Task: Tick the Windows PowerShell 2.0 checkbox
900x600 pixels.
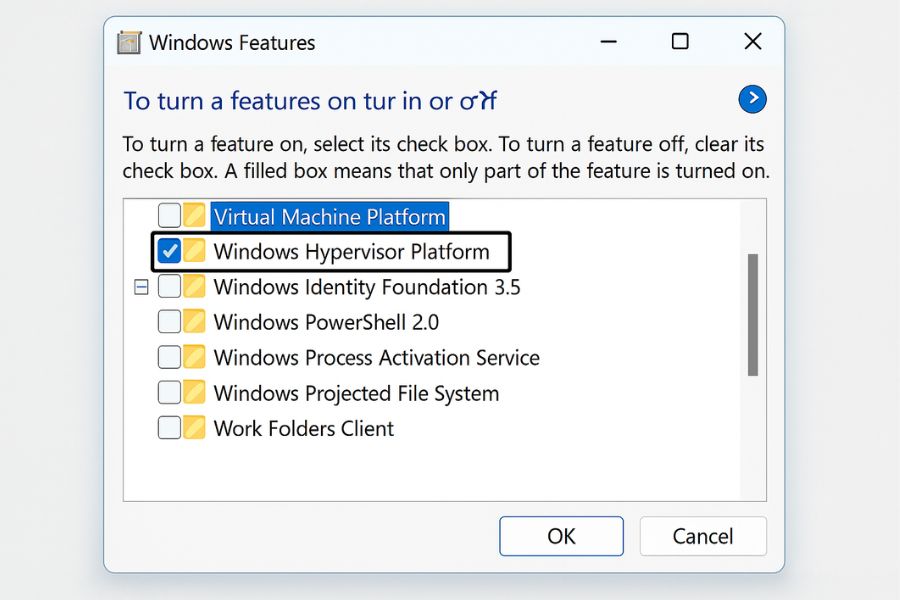Action: (x=169, y=322)
